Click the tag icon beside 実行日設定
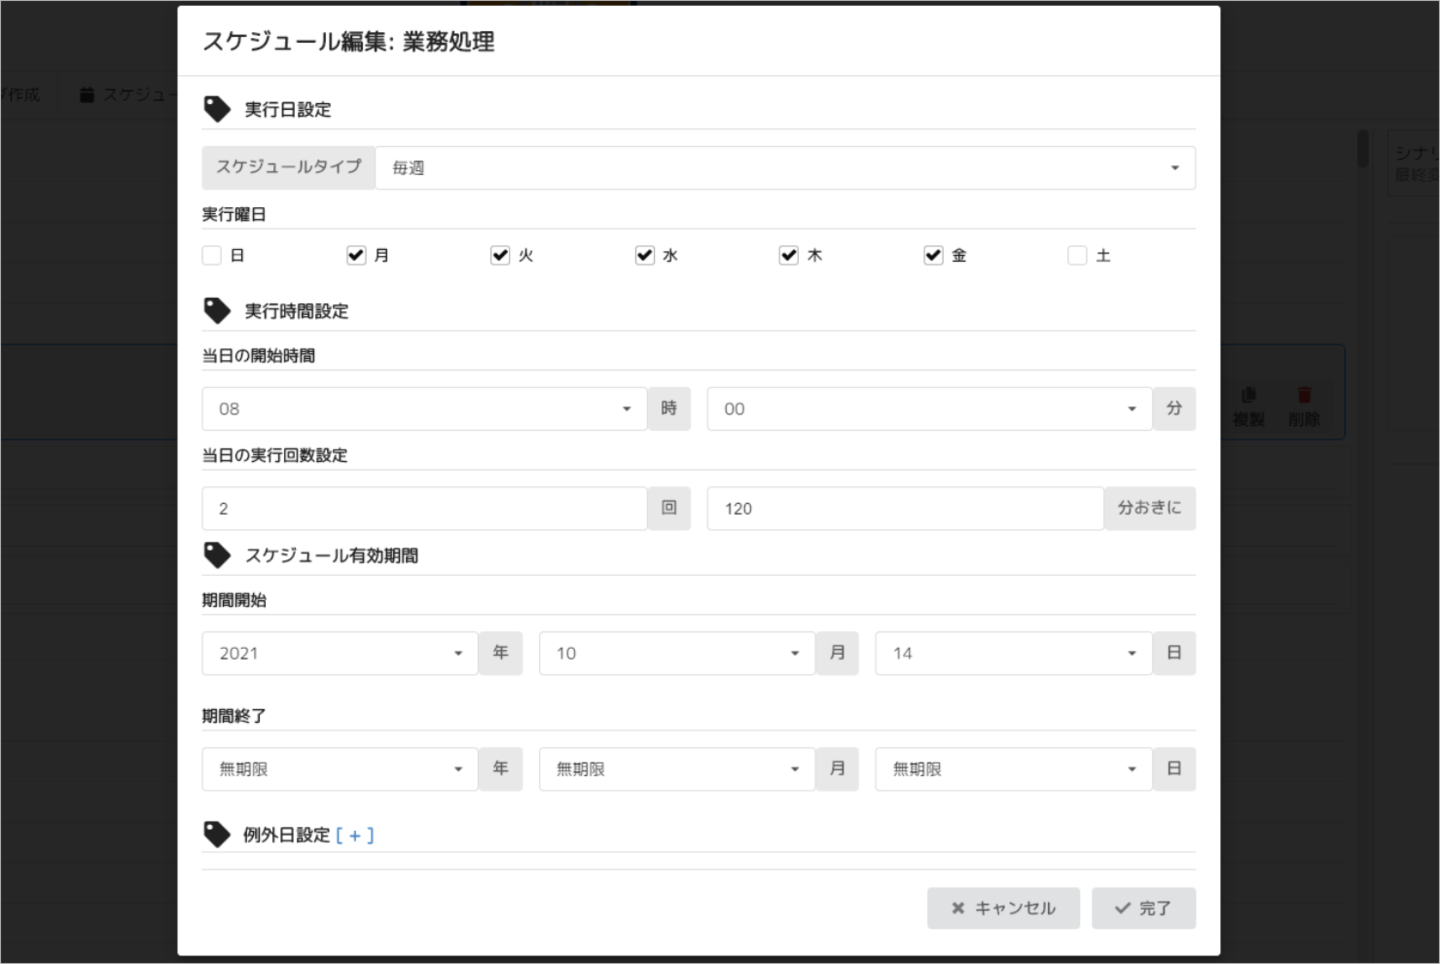Screen dimensions: 1440x964 point(217,109)
